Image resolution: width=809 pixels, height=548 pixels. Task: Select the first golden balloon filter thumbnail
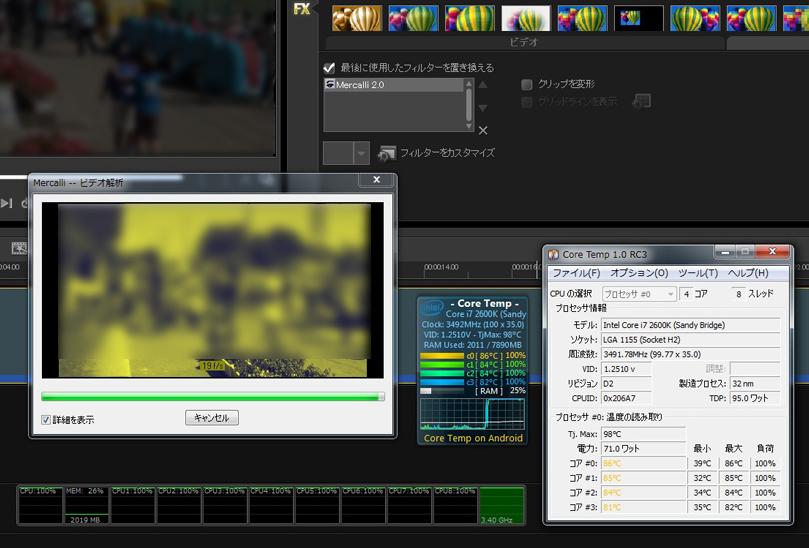(x=357, y=18)
